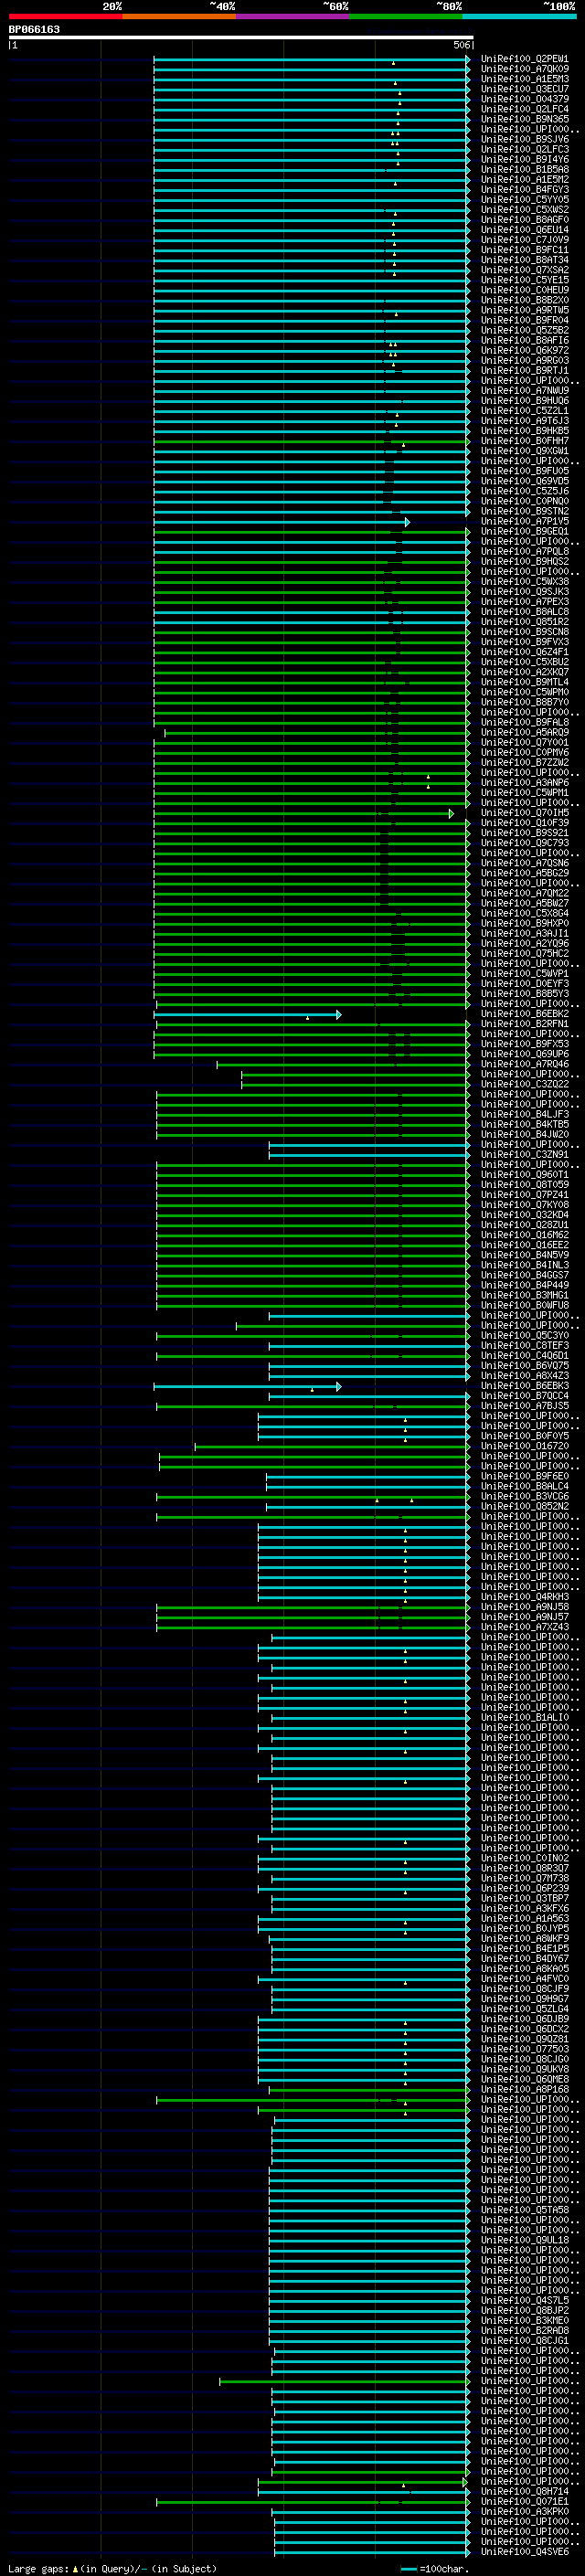
Task: Click the short cyan alignment bar for UniRef100_B6EBK2
Action: coord(247,1015)
